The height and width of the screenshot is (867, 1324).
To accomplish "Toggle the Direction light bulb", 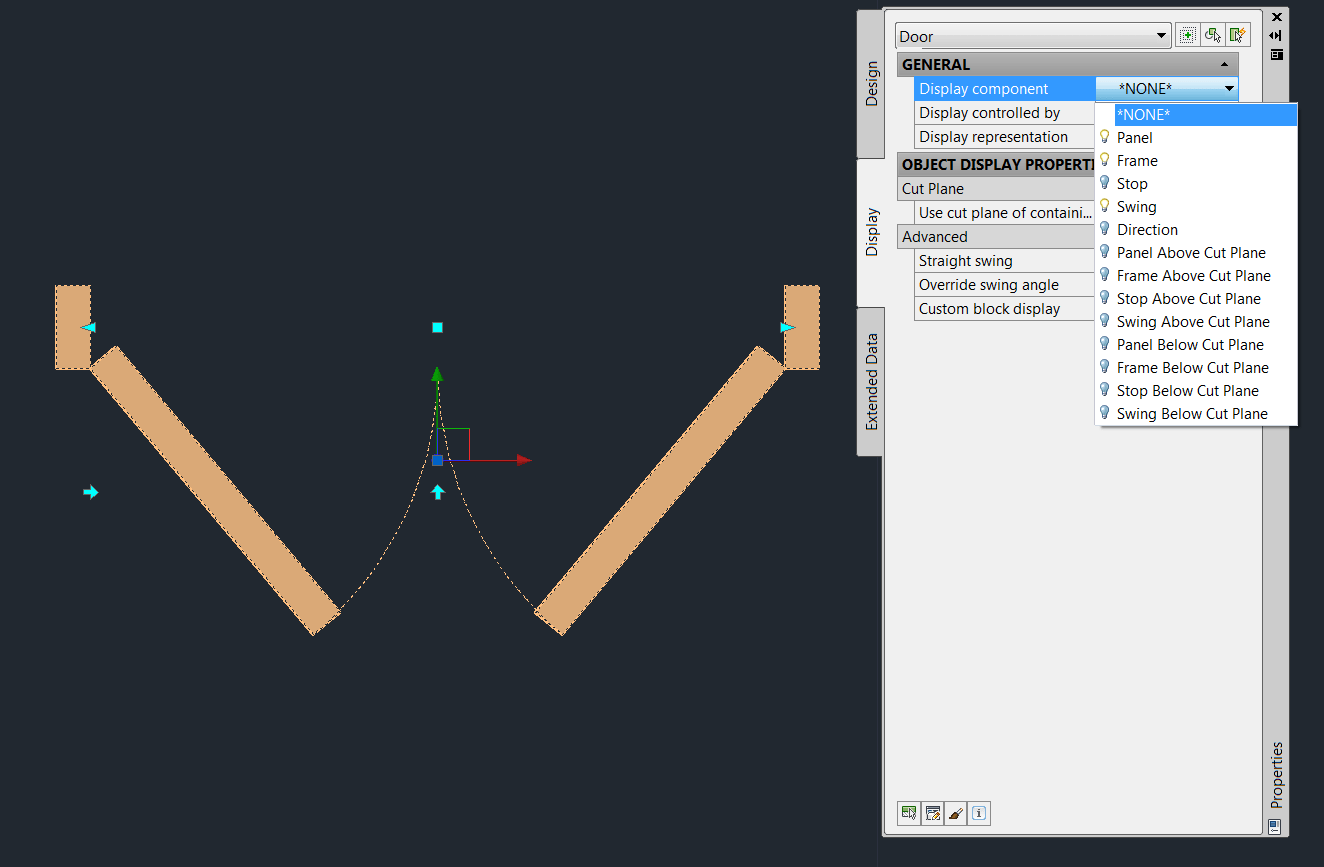I will coord(1105,229).
